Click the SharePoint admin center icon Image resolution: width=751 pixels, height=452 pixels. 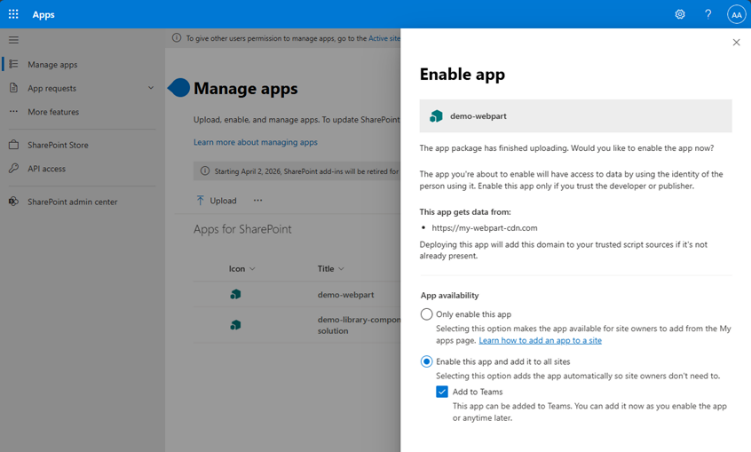pos(13,201)
